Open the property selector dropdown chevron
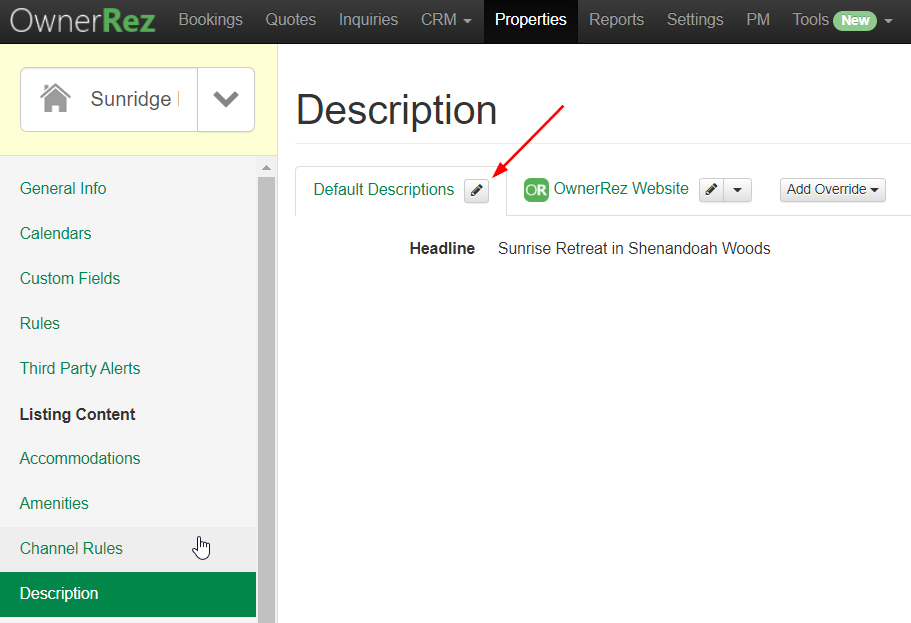This screenshot has width=911, height=623. pos(226,98)
